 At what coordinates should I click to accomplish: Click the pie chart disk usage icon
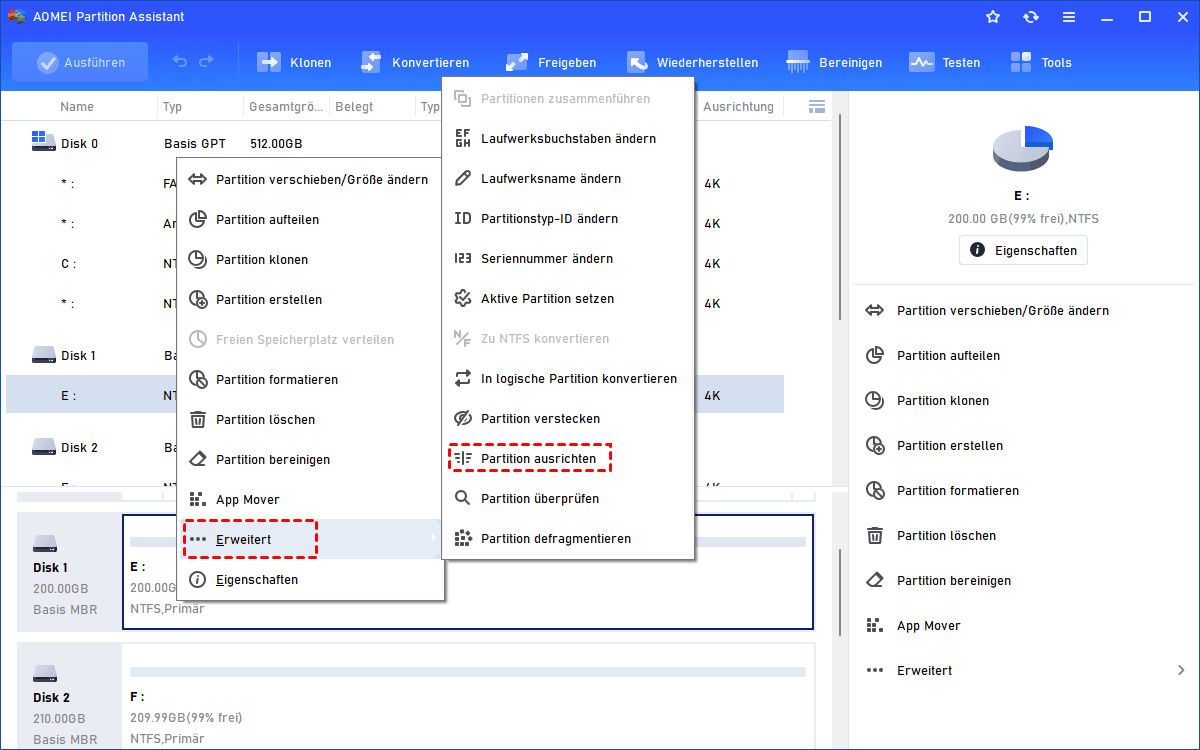1022,149
